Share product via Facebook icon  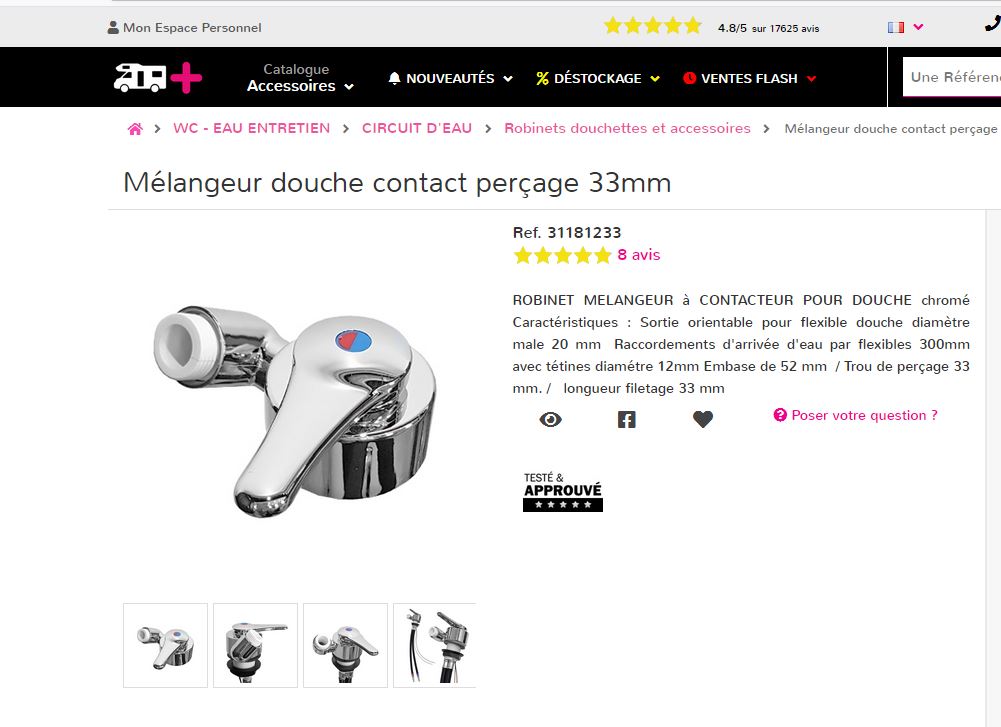[626, 419]
